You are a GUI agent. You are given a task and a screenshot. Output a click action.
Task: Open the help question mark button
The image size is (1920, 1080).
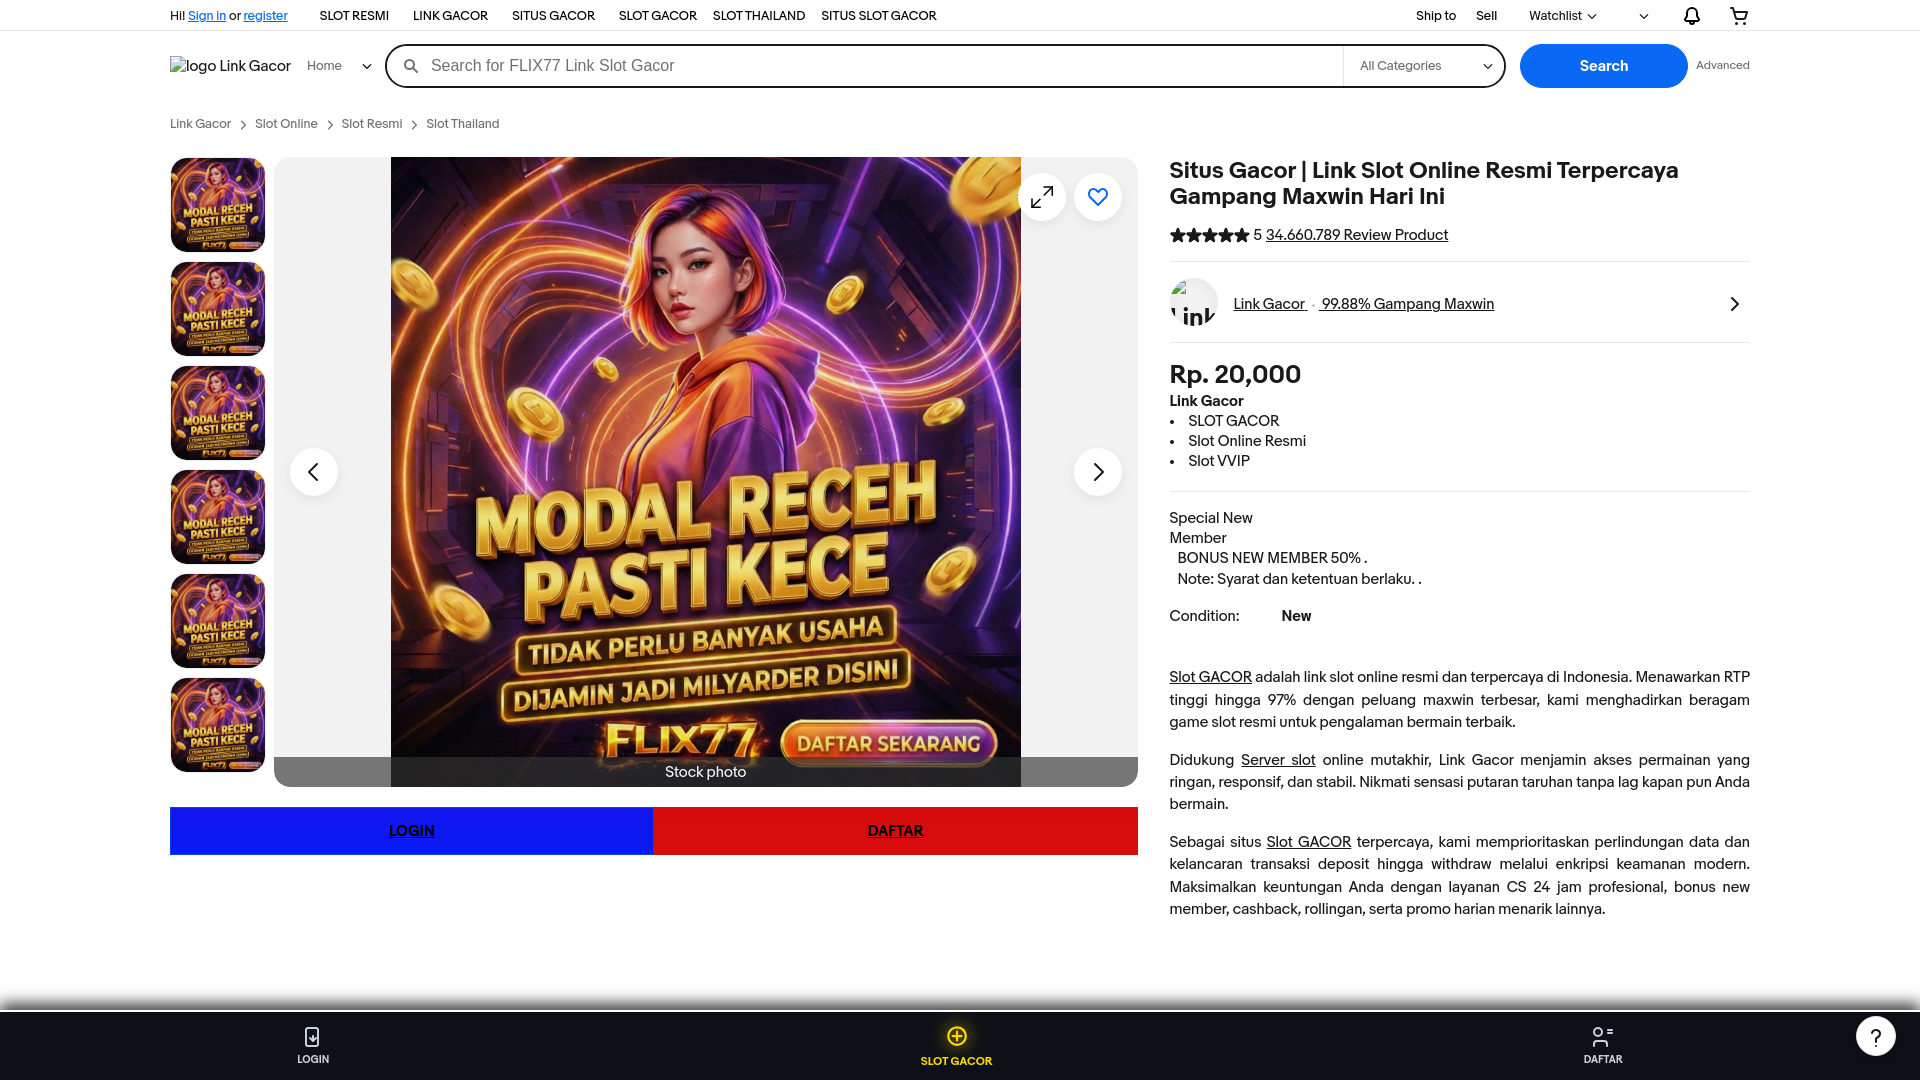(1876, 1036)
